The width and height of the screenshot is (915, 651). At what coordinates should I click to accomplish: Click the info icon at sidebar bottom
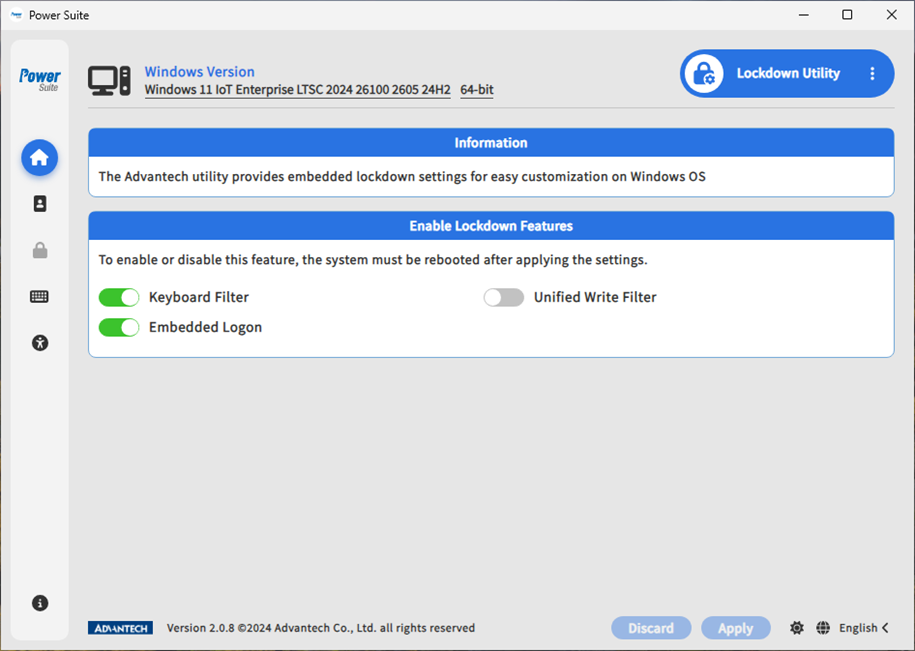click(x=40, y=603)
